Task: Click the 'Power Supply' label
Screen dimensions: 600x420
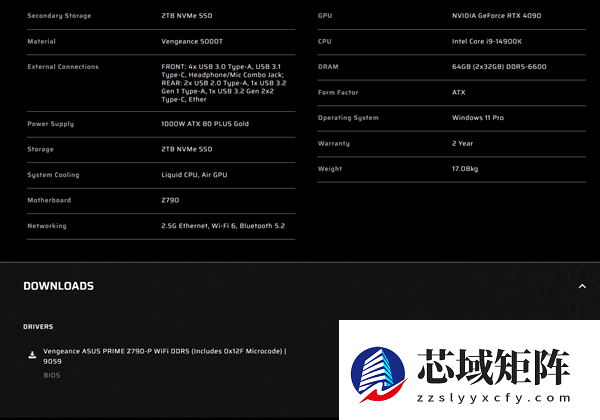Action: click(x=51, y=124)
